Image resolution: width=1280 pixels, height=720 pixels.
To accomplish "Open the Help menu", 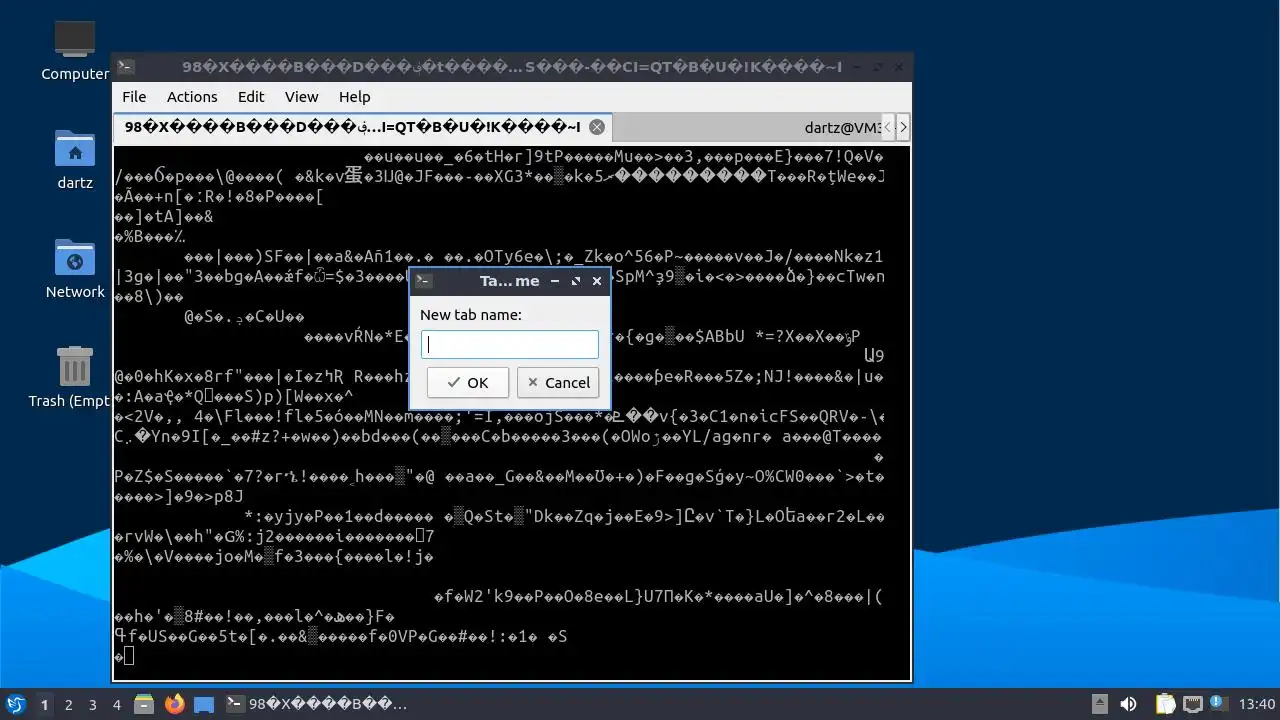I will pyautogui.click(x=354, y=97).
